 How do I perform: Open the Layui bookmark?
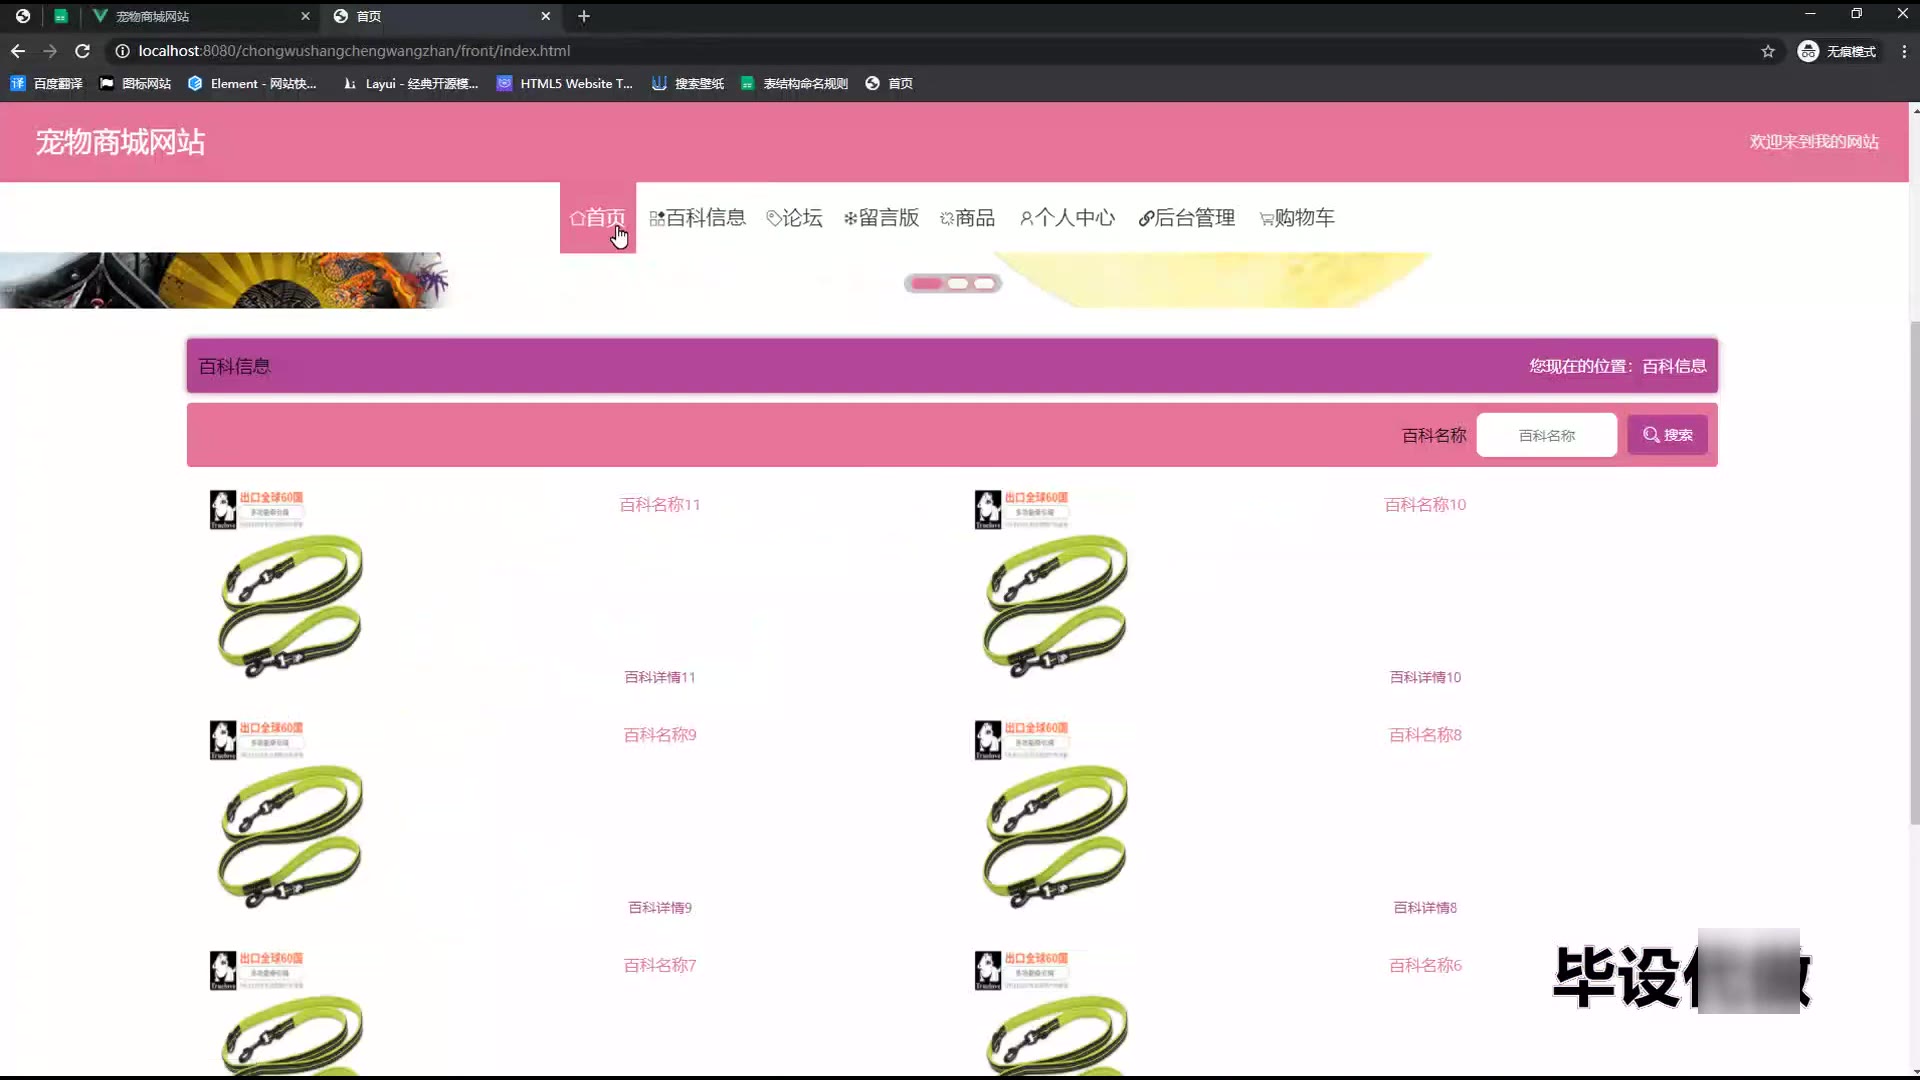click(410, 84)
